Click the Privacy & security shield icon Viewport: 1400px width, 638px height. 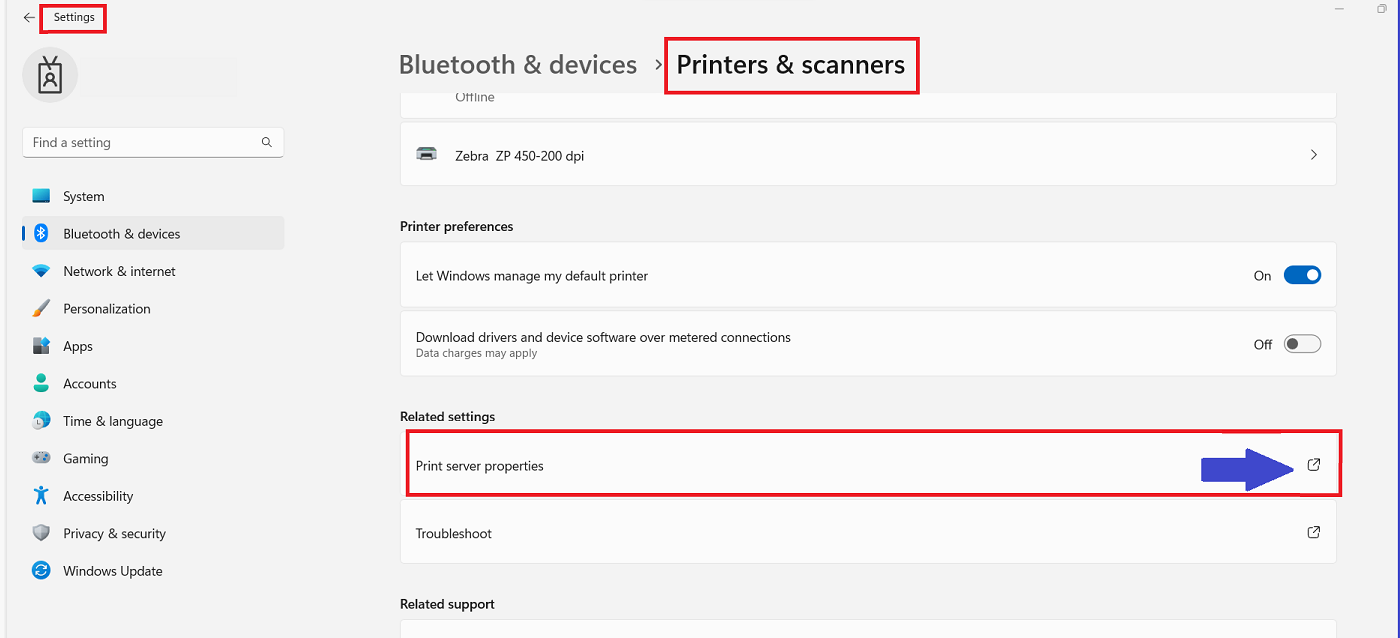41,534
